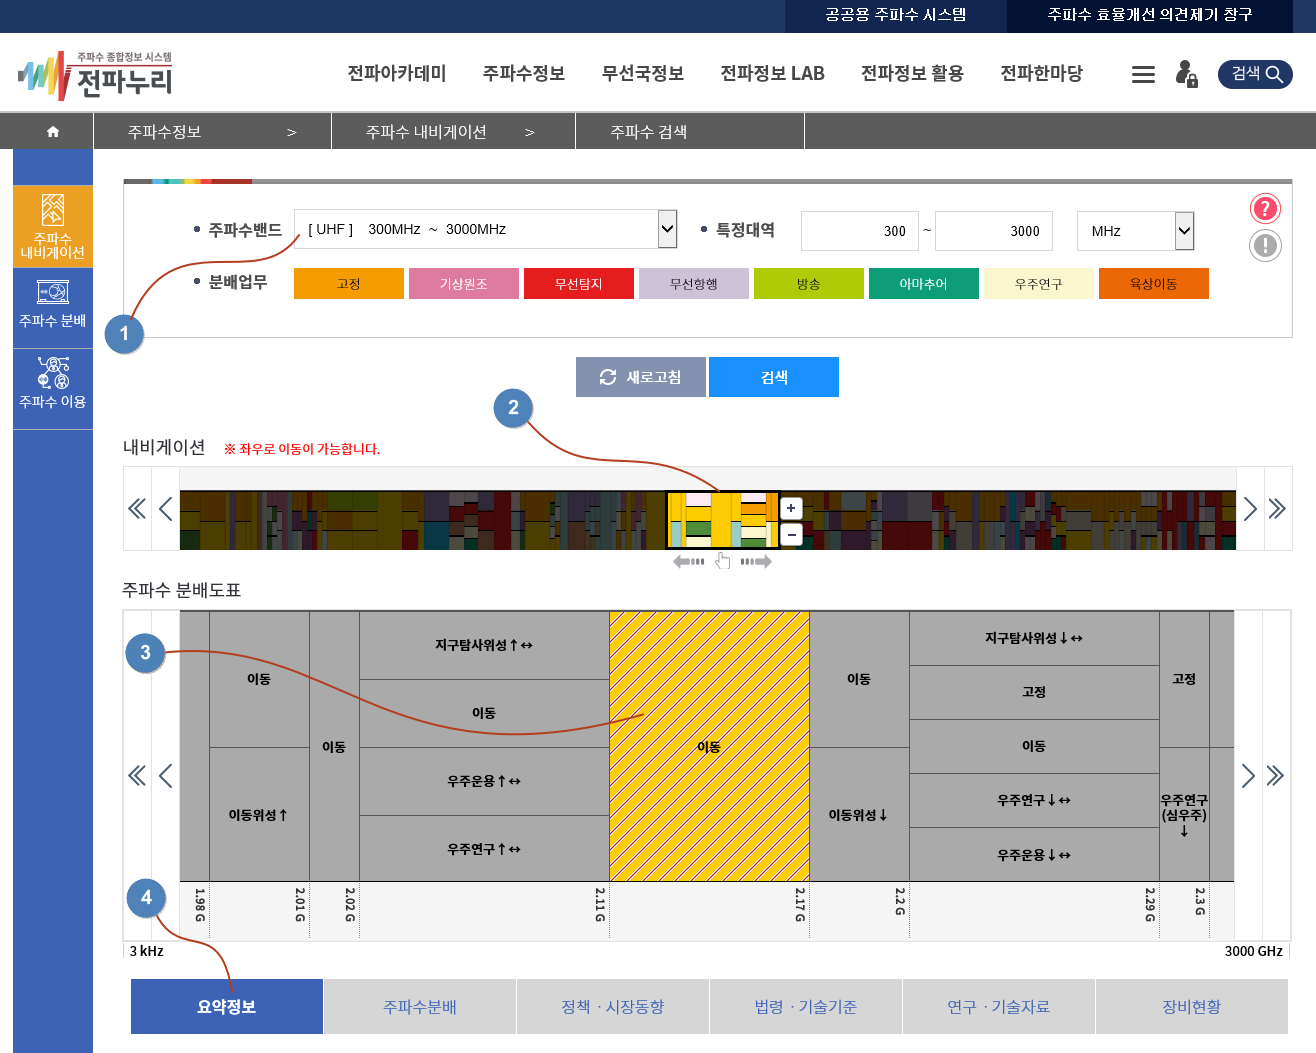Move navigation strip one step right
Viewport: 1316px width, 1053px height.
[1250, 509]
